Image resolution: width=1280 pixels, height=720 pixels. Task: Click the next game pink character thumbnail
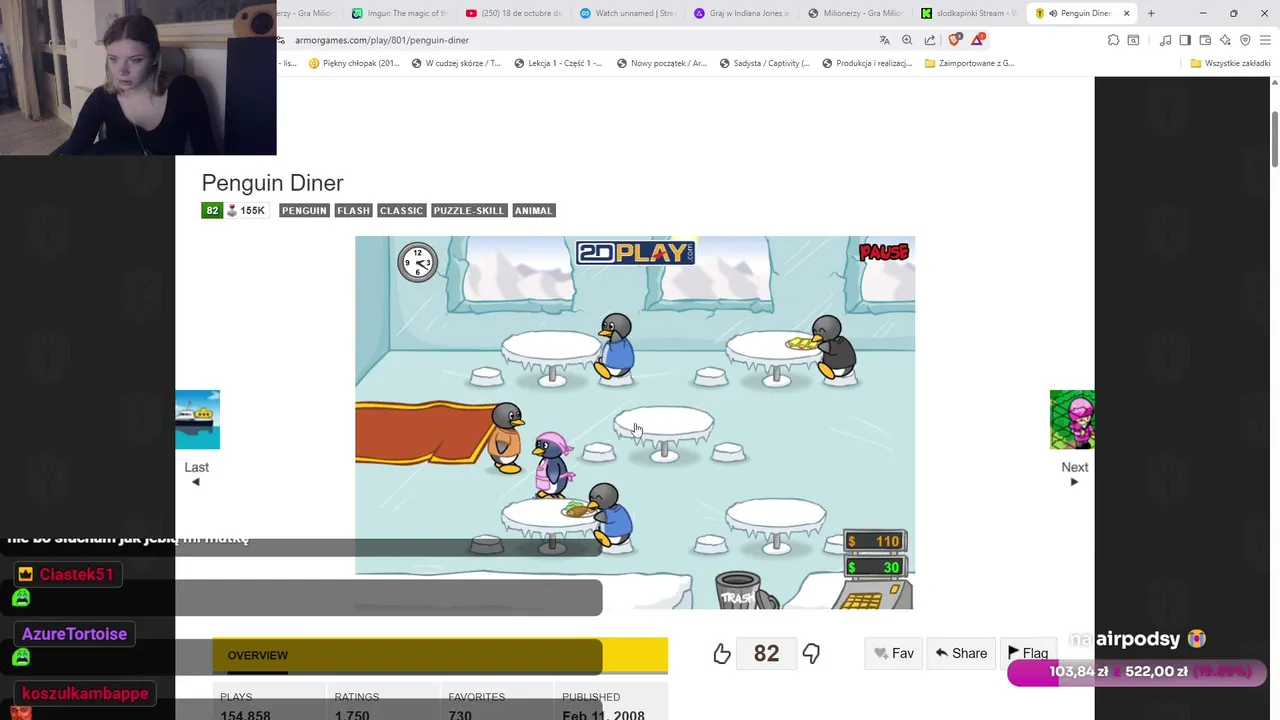tap(1072, 420)
